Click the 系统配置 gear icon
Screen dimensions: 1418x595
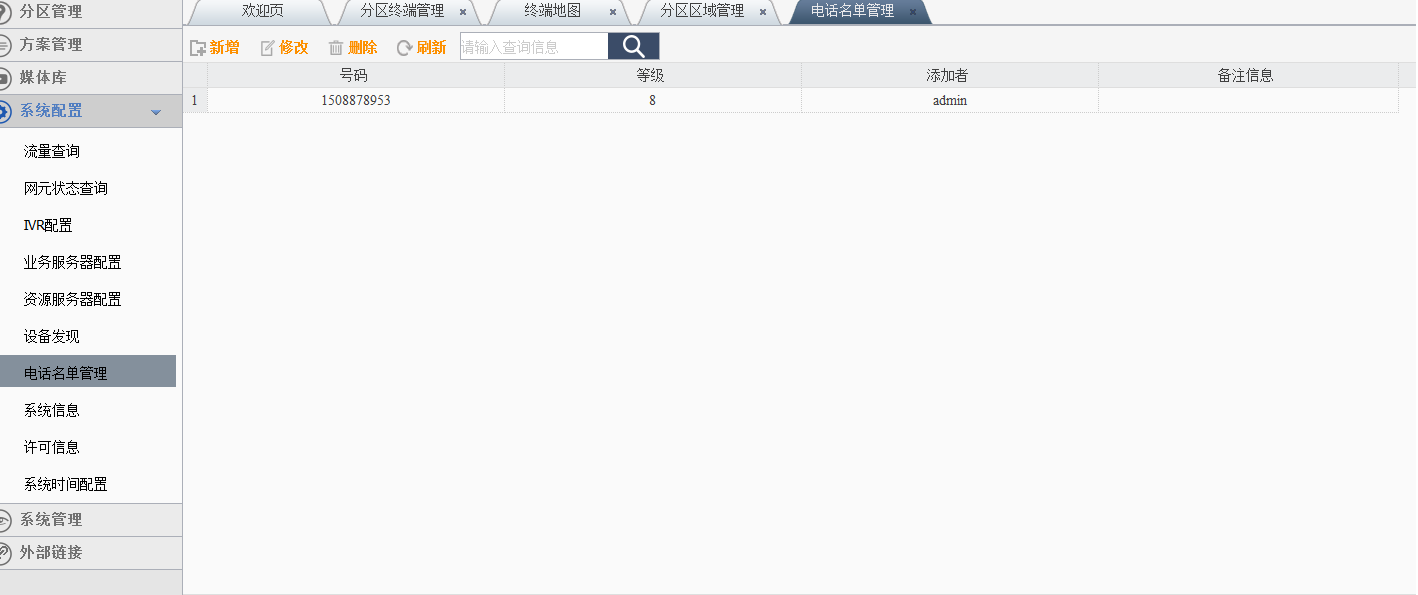coord(5,111)
